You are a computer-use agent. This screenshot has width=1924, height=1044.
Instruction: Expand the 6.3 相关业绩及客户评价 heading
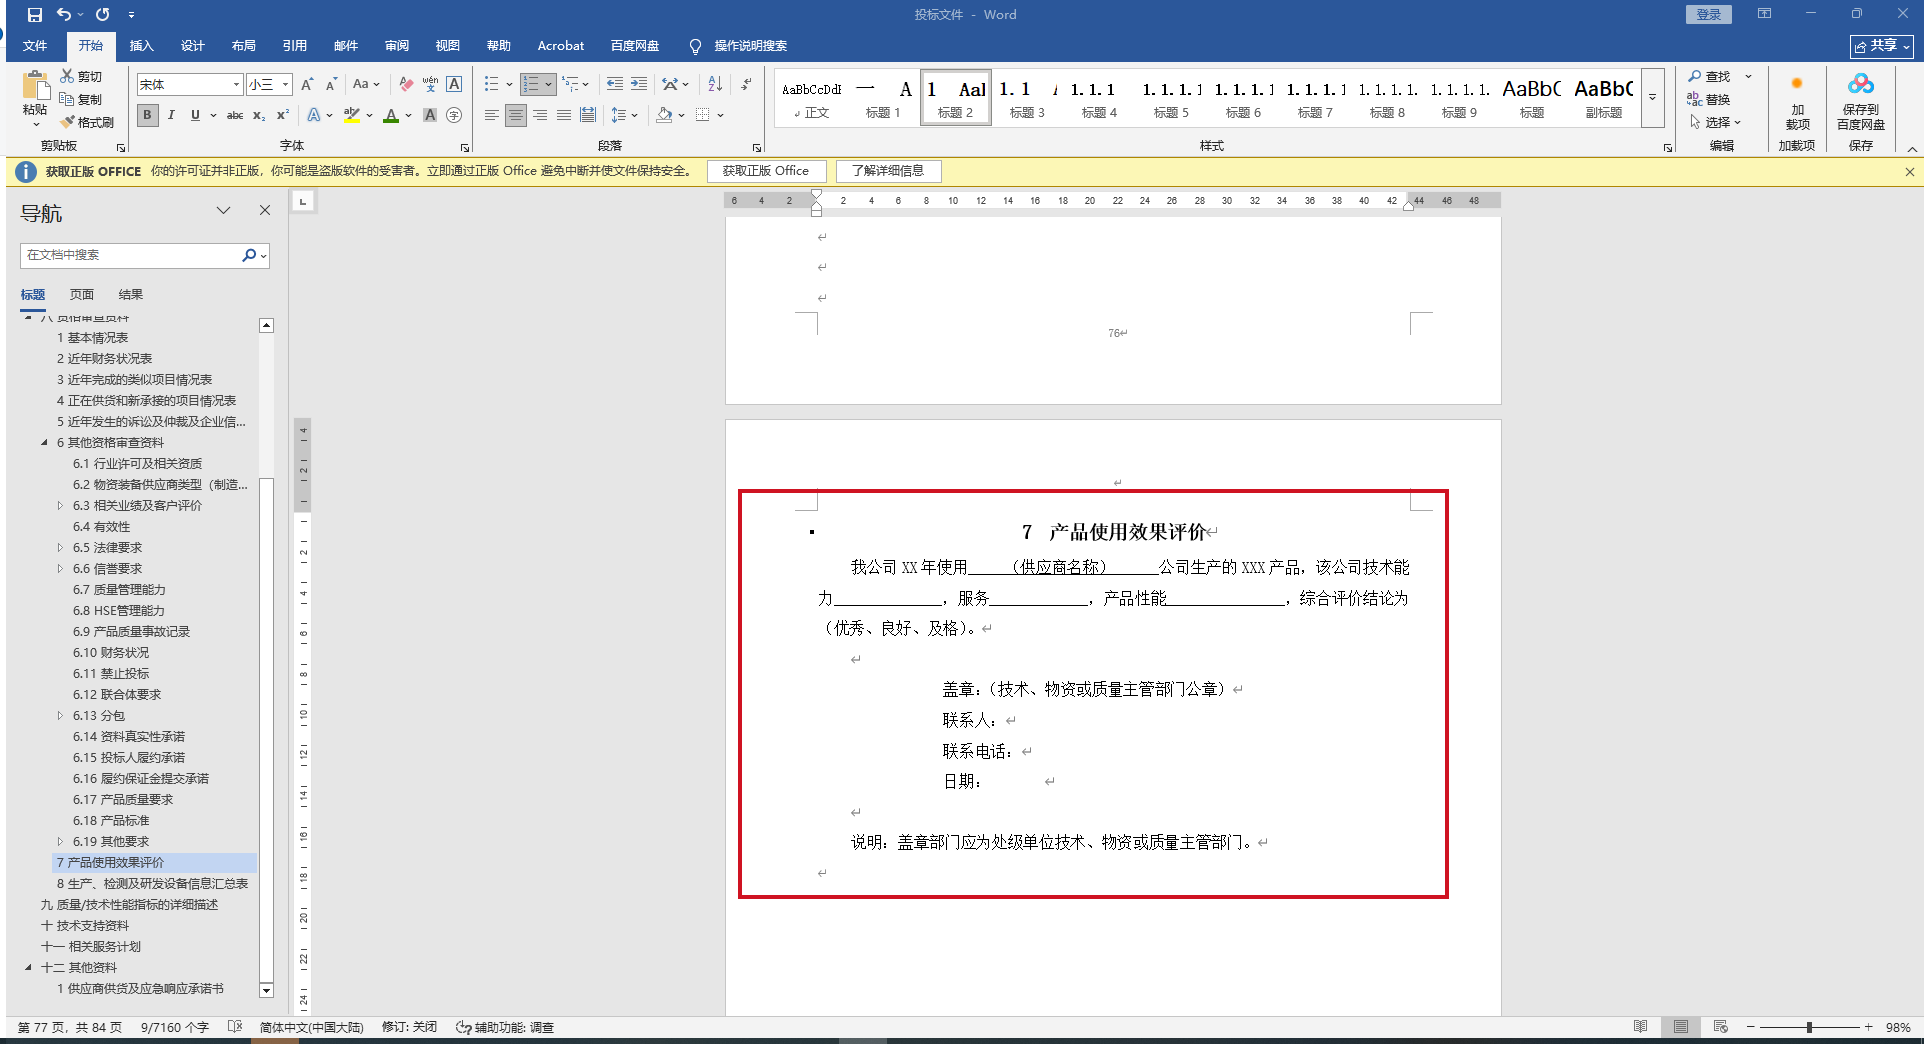60,506
